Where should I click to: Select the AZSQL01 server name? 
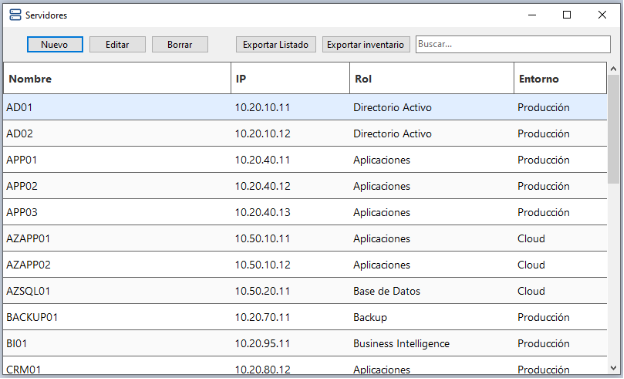(28, 291)
